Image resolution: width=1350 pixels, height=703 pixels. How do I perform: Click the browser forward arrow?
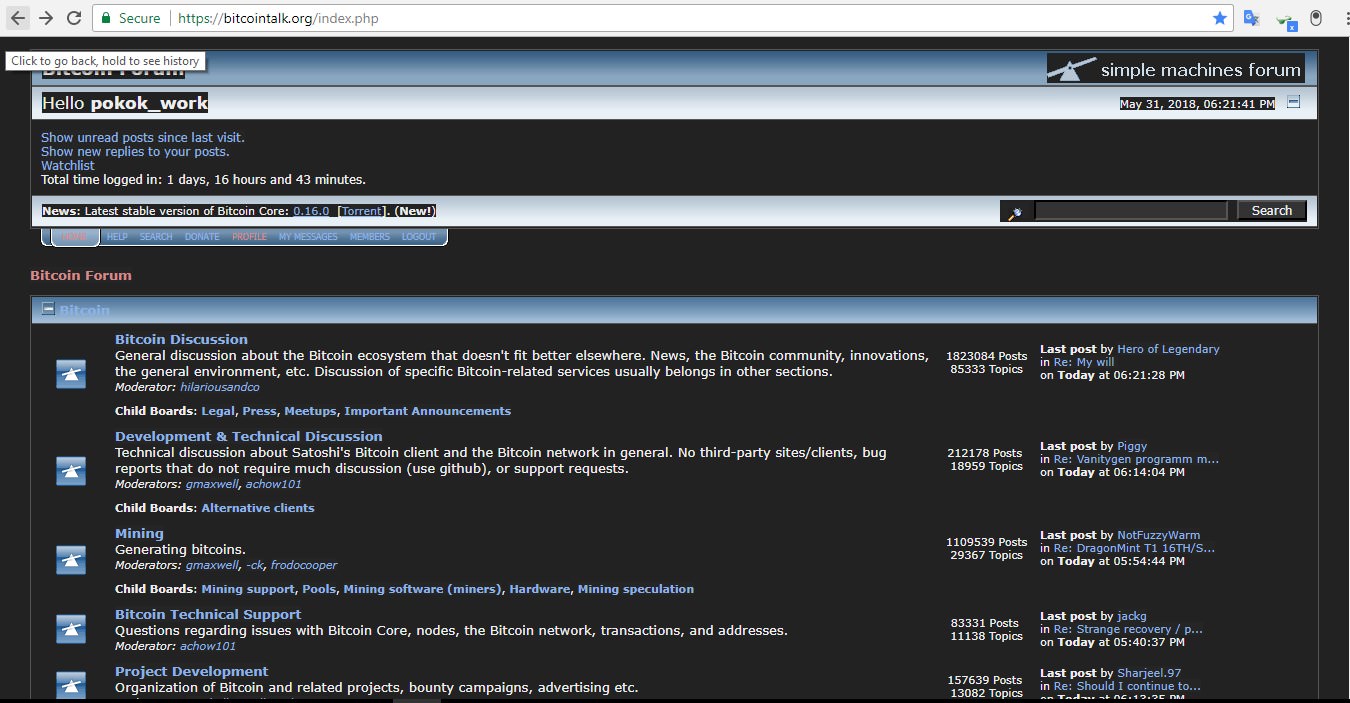point(46,18)
